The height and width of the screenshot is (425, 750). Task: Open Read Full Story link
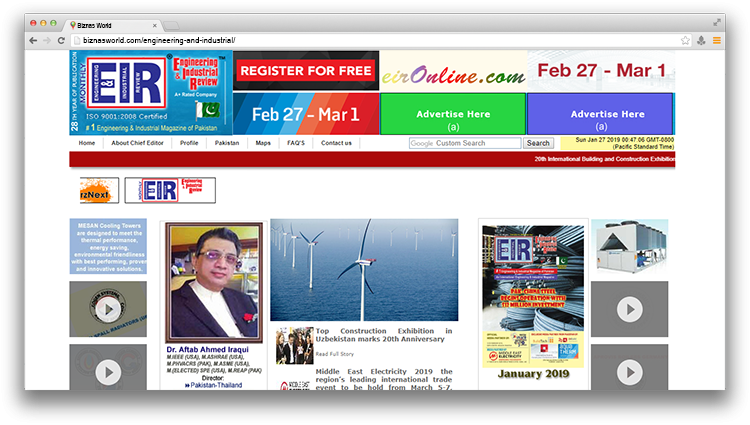pos(334,354)
